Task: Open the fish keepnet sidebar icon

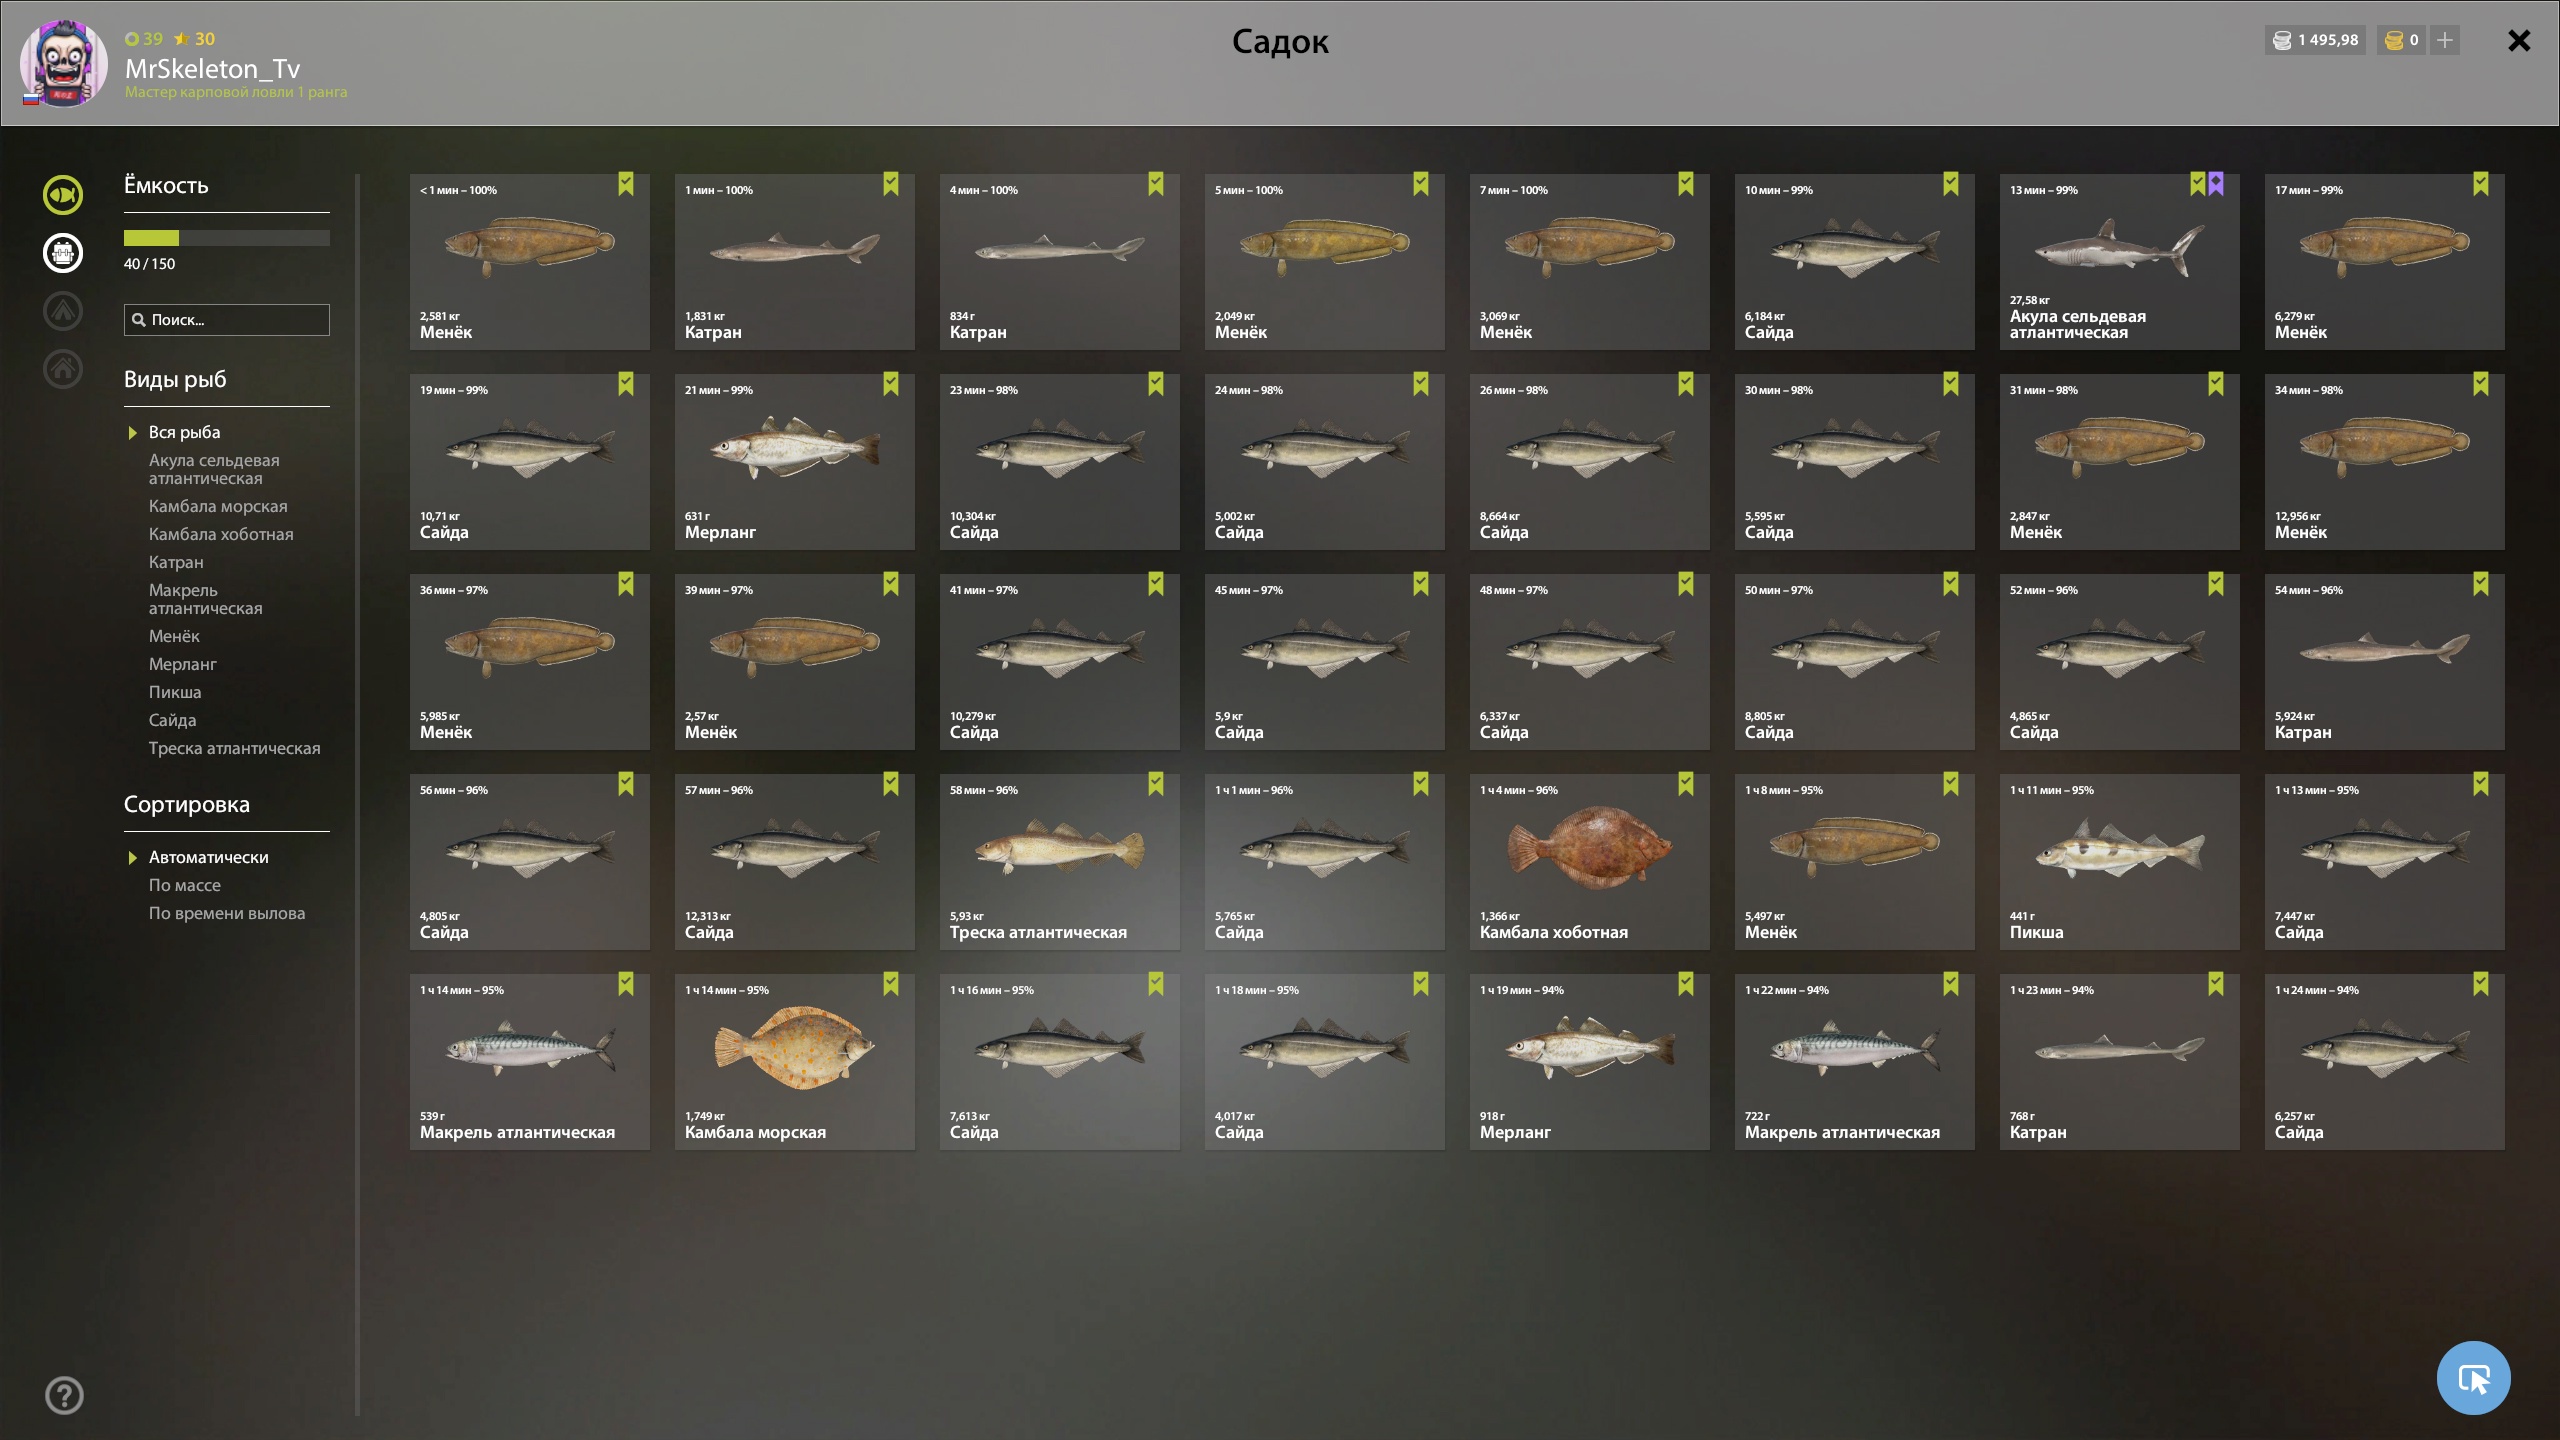Action: coord(63,195)
